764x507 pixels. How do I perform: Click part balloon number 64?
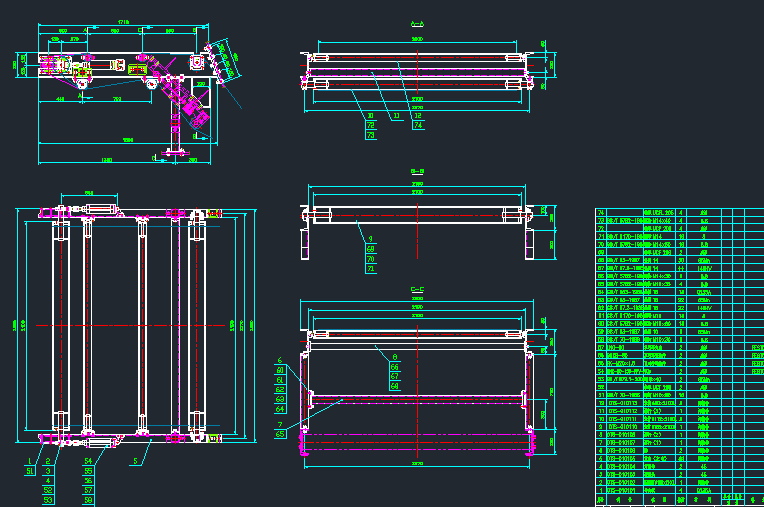pos(280,409)
